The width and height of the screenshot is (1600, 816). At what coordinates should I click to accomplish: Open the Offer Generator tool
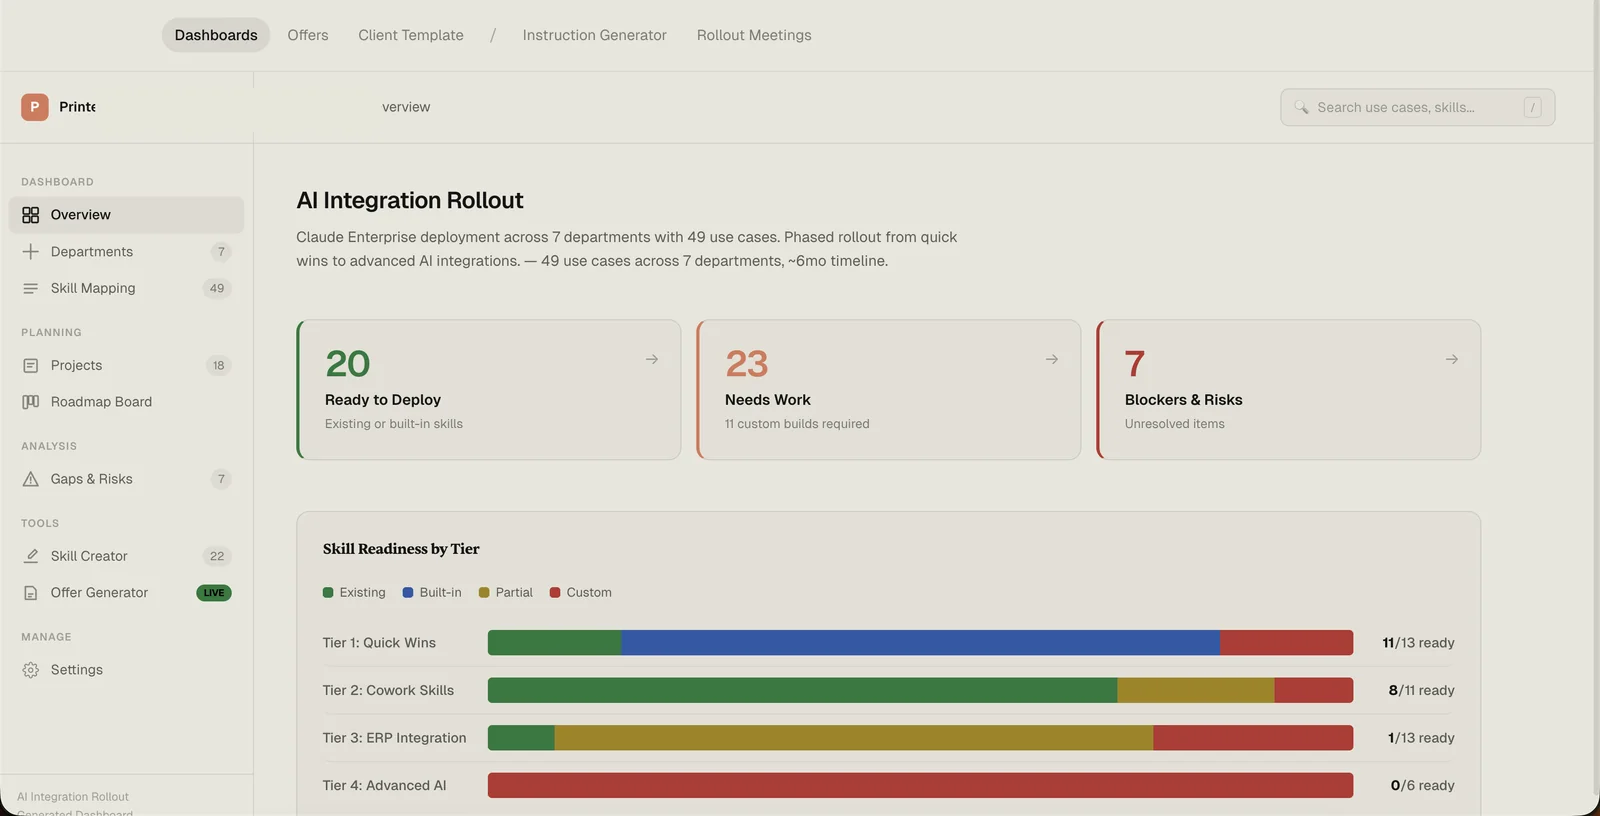[126, 593]
